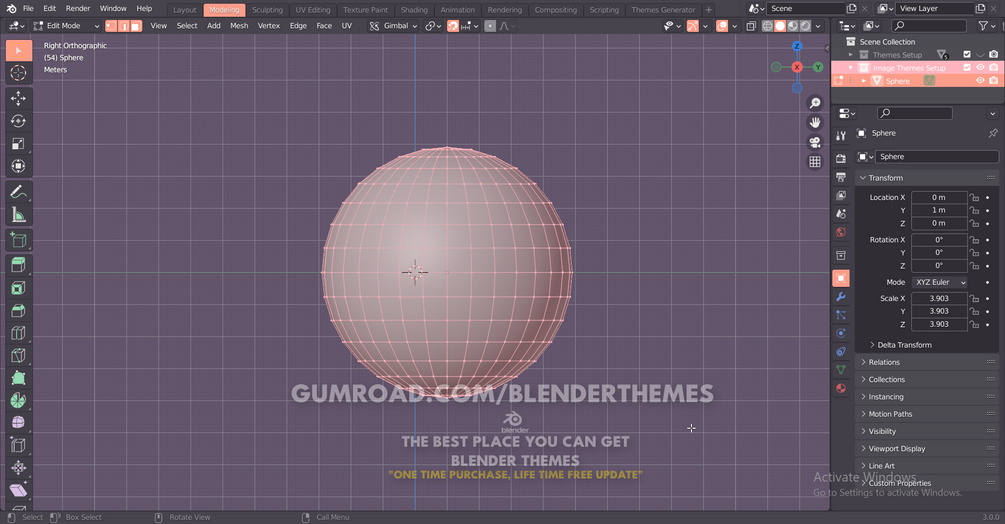Select the Shrink/Fatten tool
The image size is (1005, 524).
(x=19, y=468)
